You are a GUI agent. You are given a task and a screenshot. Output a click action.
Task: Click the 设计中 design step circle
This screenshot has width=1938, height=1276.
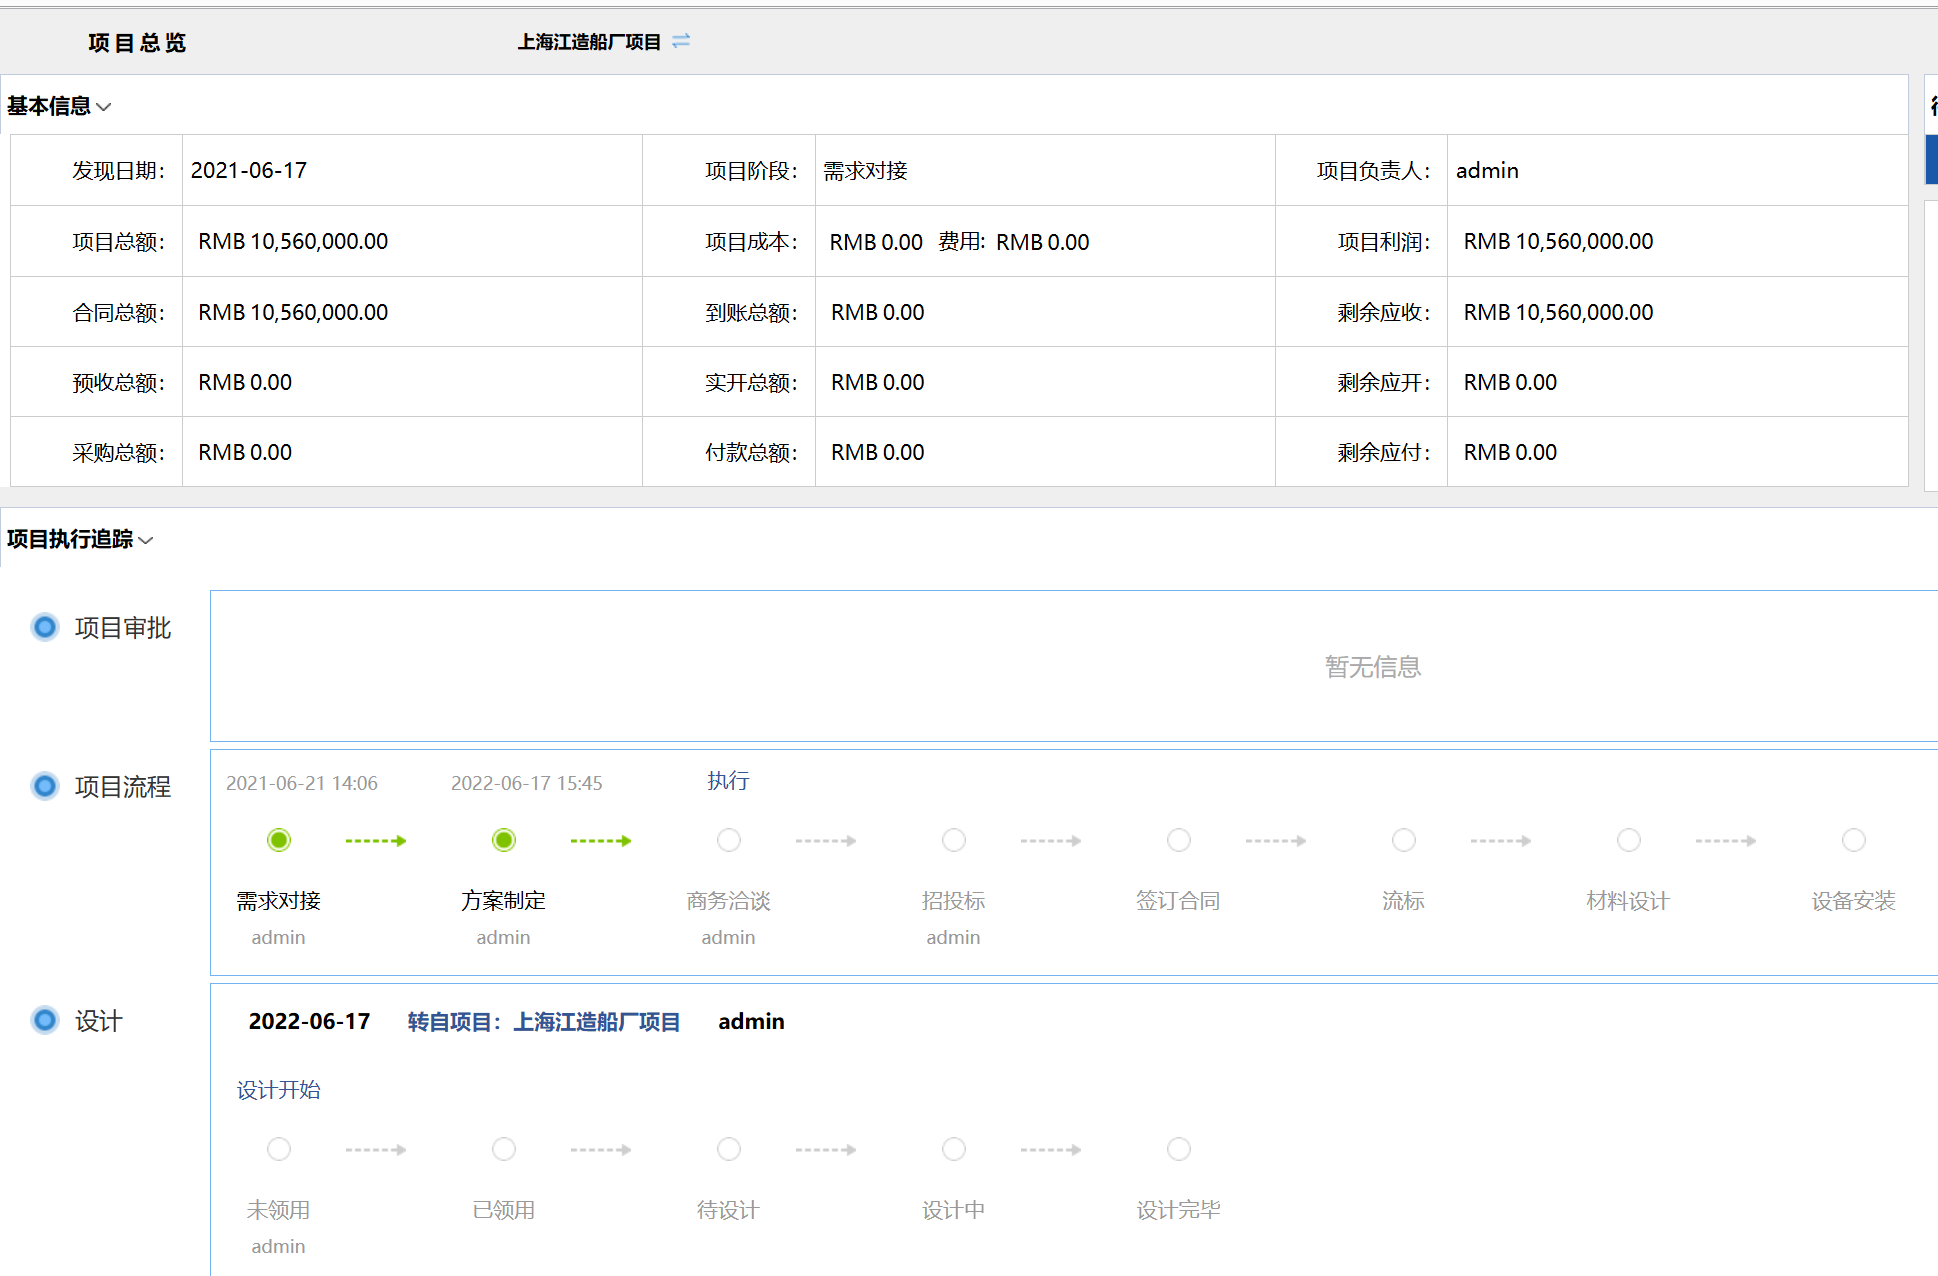pos(954,1149)
